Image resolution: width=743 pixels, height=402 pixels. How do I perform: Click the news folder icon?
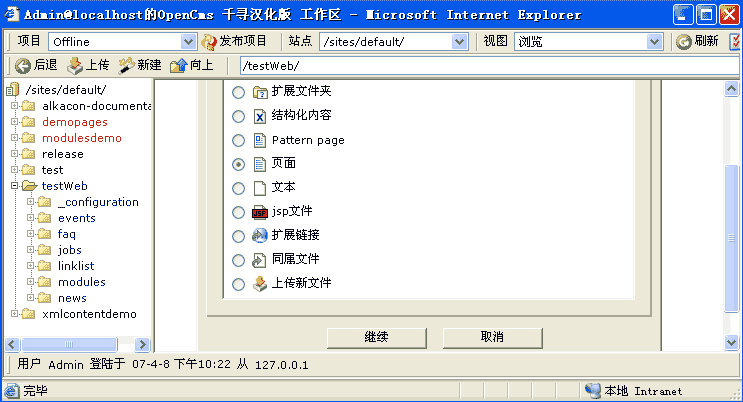45,298
